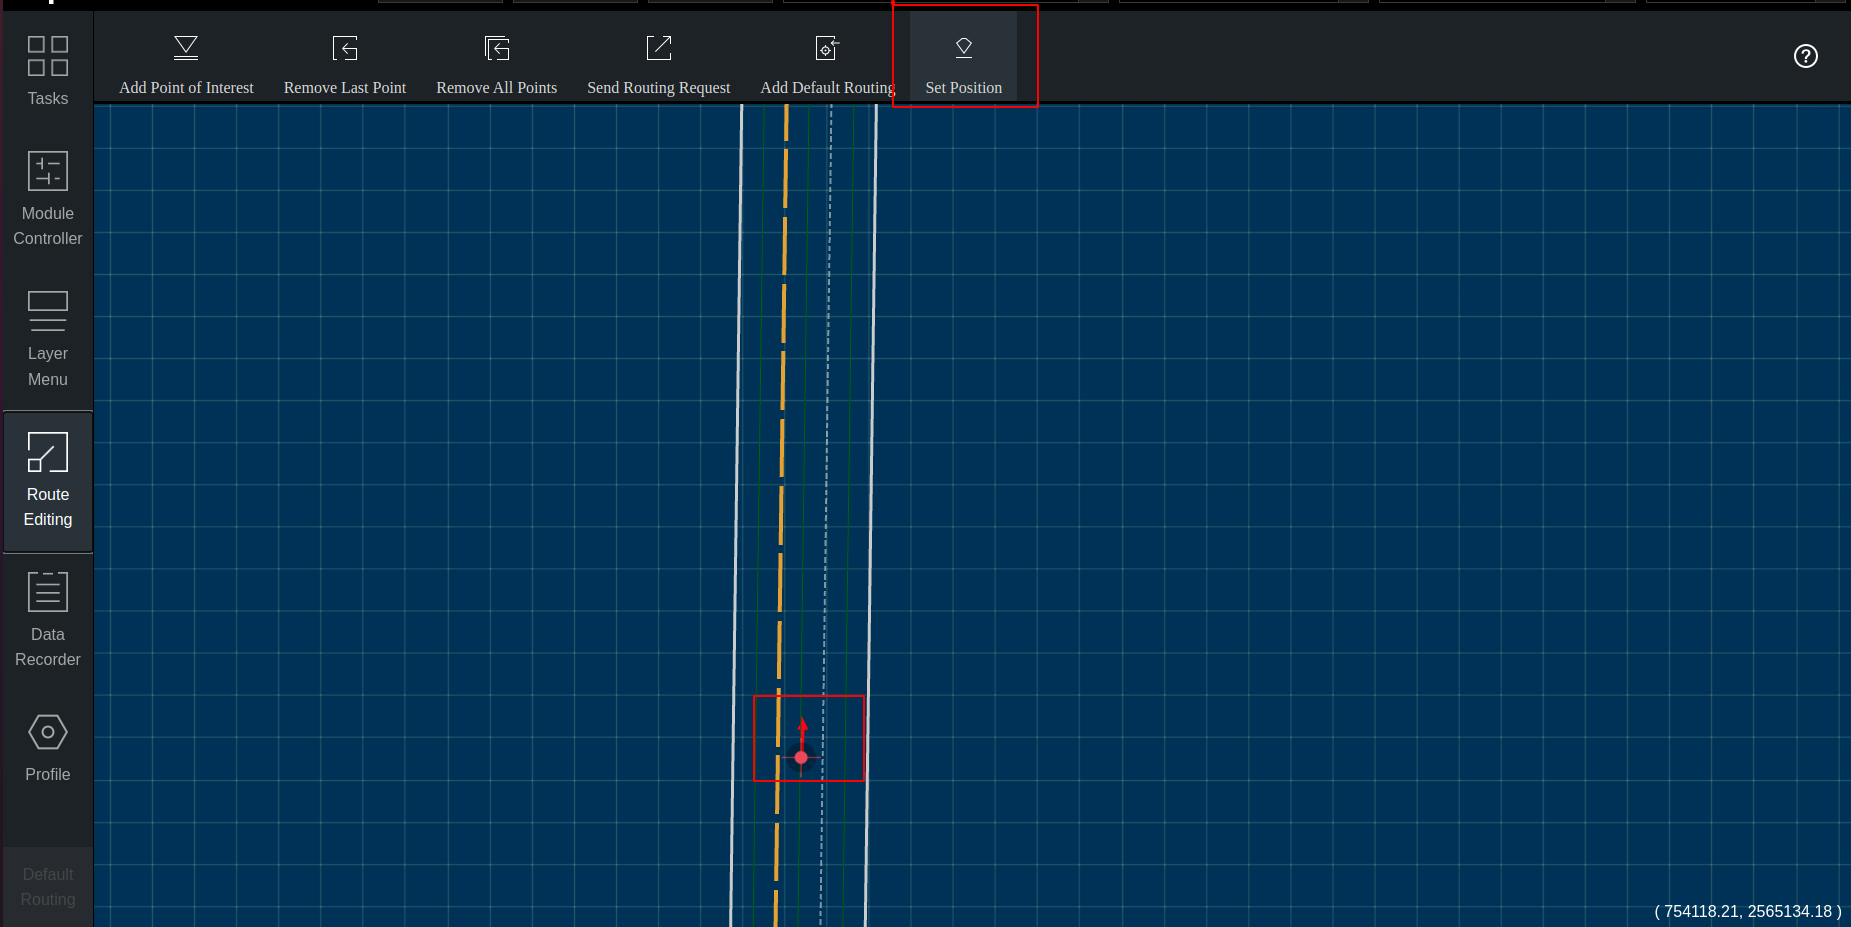Click the Default Routing sidebar entry

point(47,887)
